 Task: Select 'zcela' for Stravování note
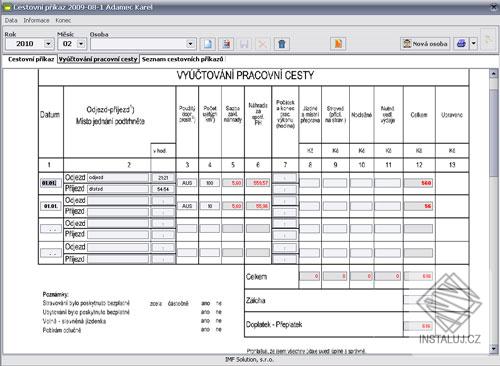pyautogui.click(x=156, y=304)
